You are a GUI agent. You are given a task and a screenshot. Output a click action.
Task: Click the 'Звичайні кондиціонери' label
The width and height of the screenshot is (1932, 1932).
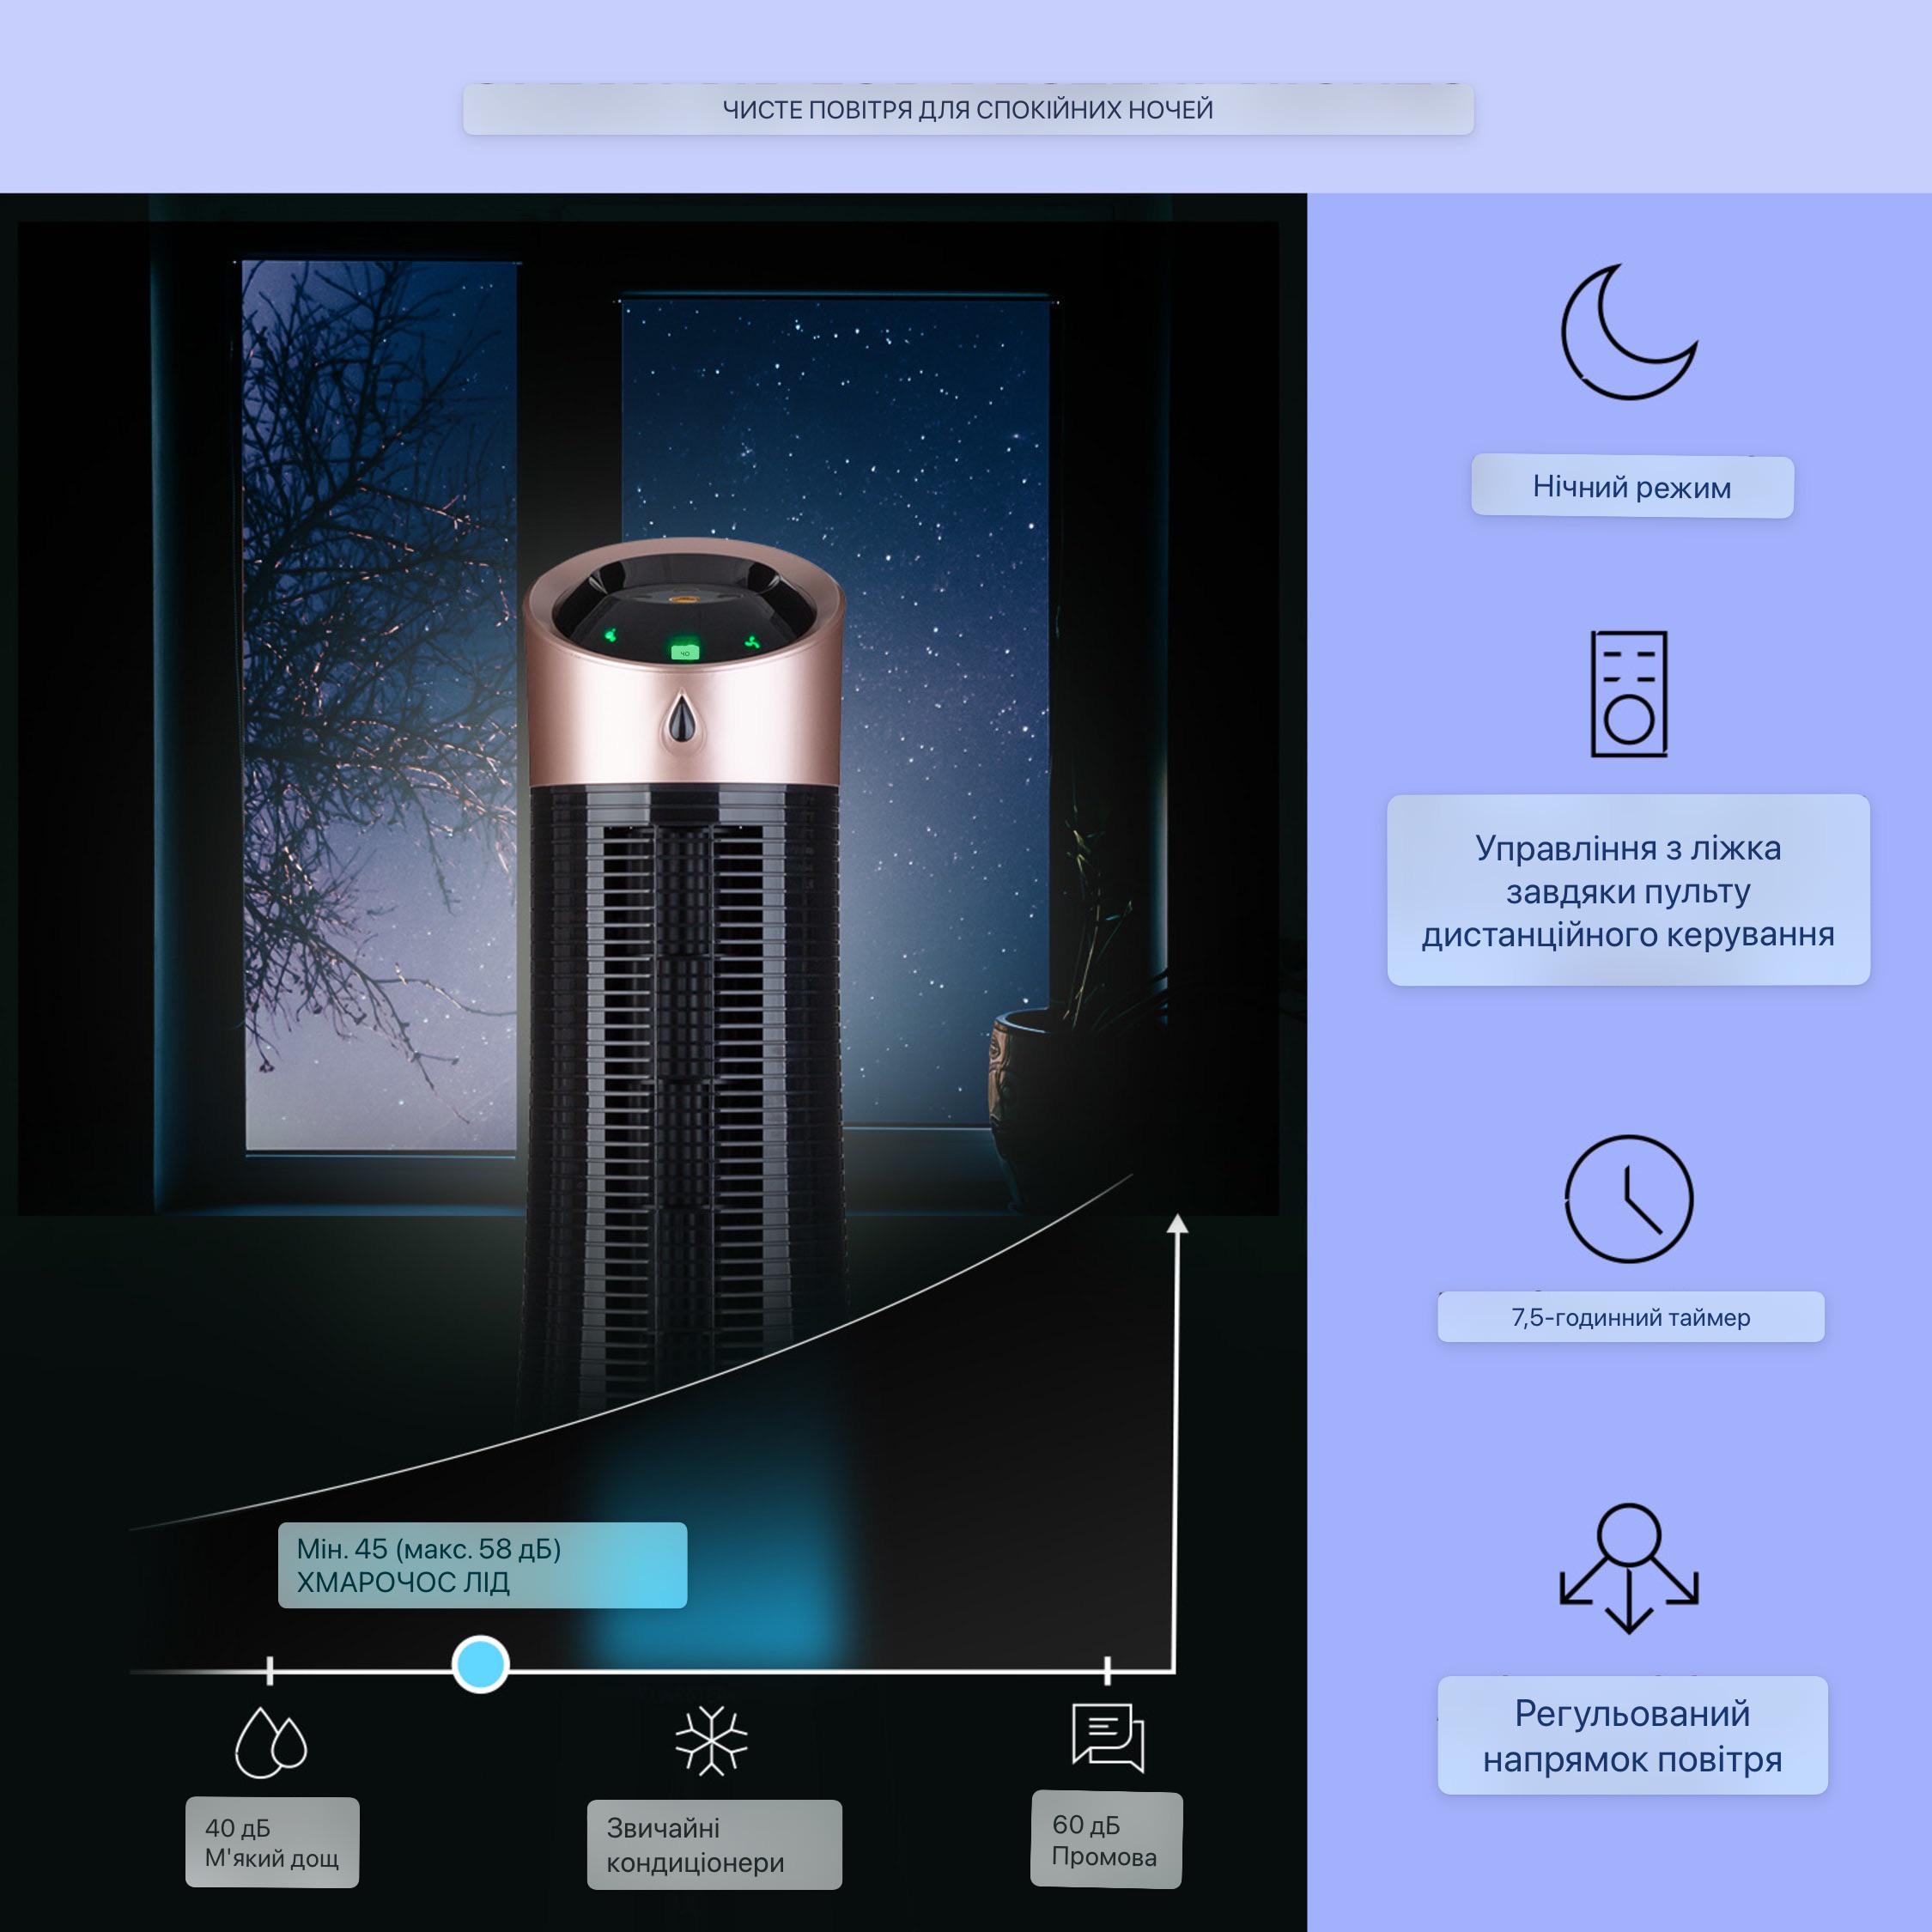coord(714,1844)
